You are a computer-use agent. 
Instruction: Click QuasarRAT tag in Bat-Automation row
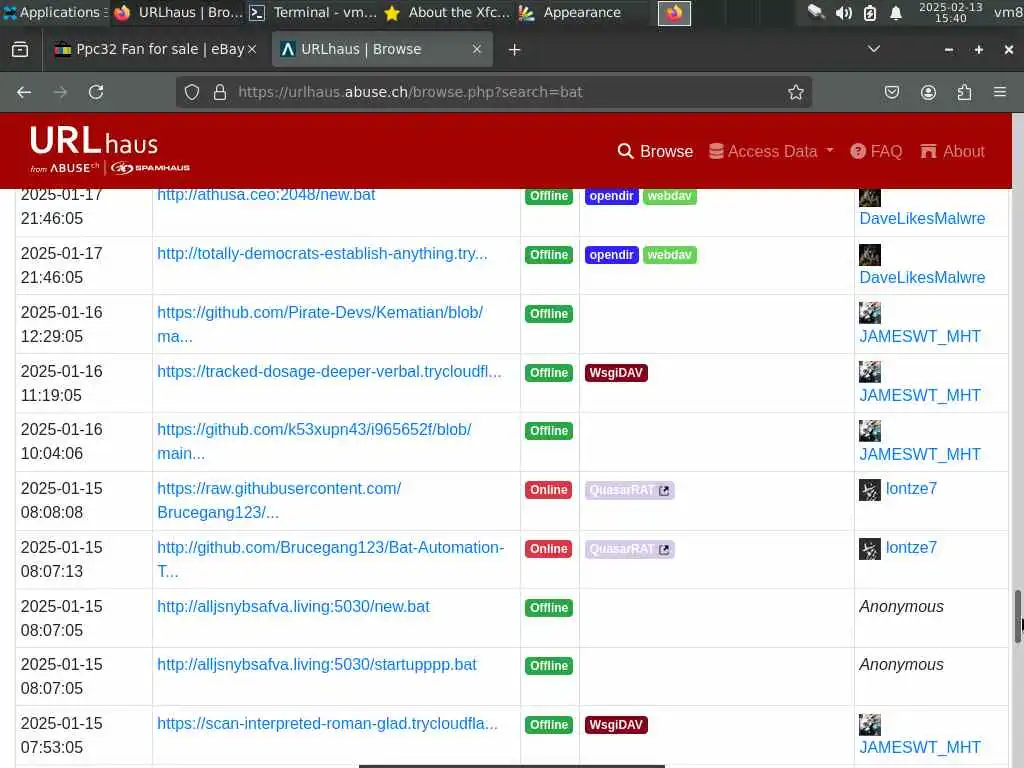(x=630, y=549)
